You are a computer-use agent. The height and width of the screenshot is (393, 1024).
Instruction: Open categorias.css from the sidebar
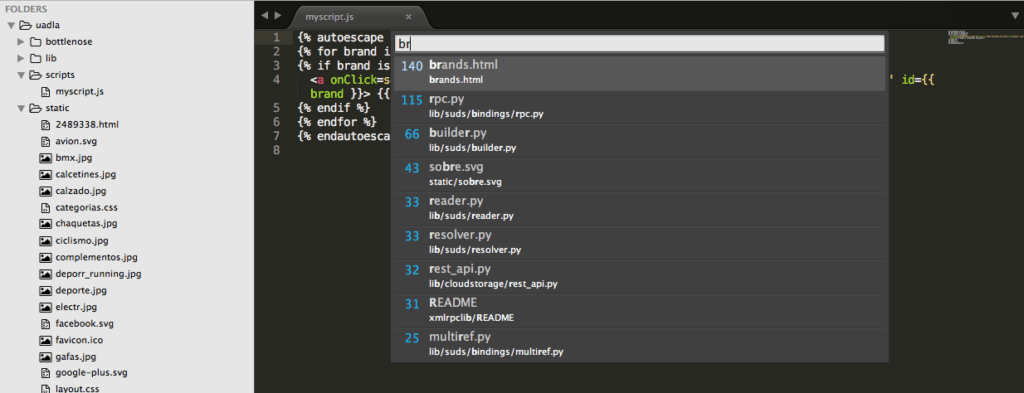(87, 208)
